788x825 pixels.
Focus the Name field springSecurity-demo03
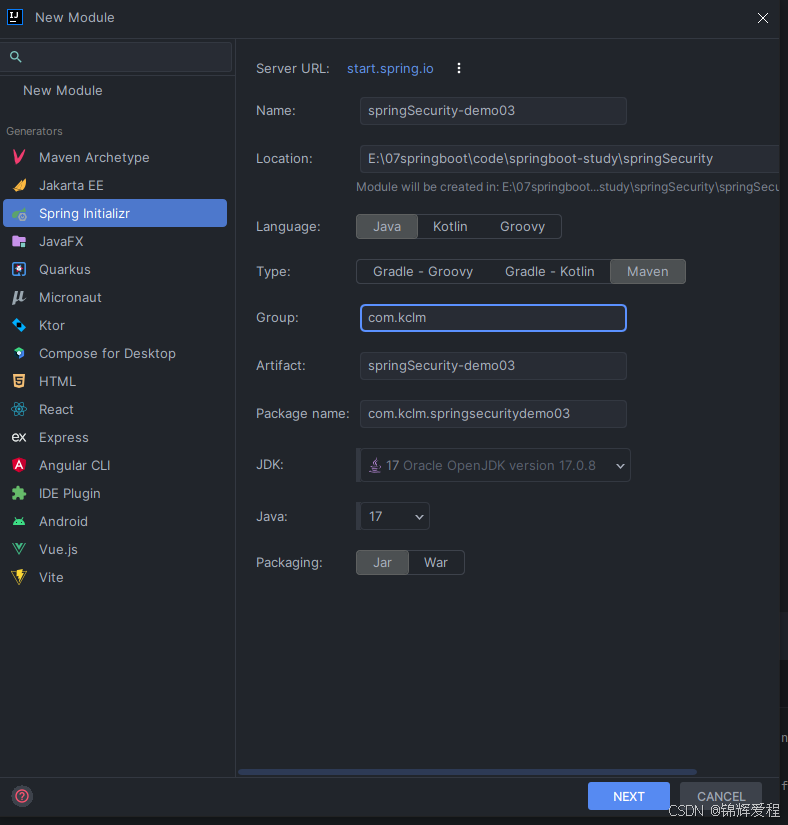493,110
